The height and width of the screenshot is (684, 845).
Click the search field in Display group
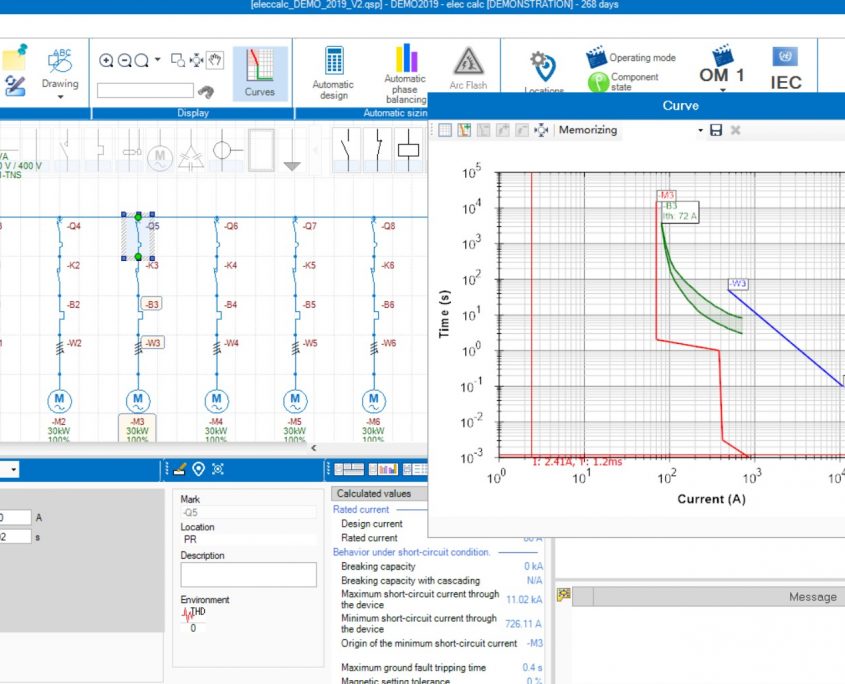(145, 90)
